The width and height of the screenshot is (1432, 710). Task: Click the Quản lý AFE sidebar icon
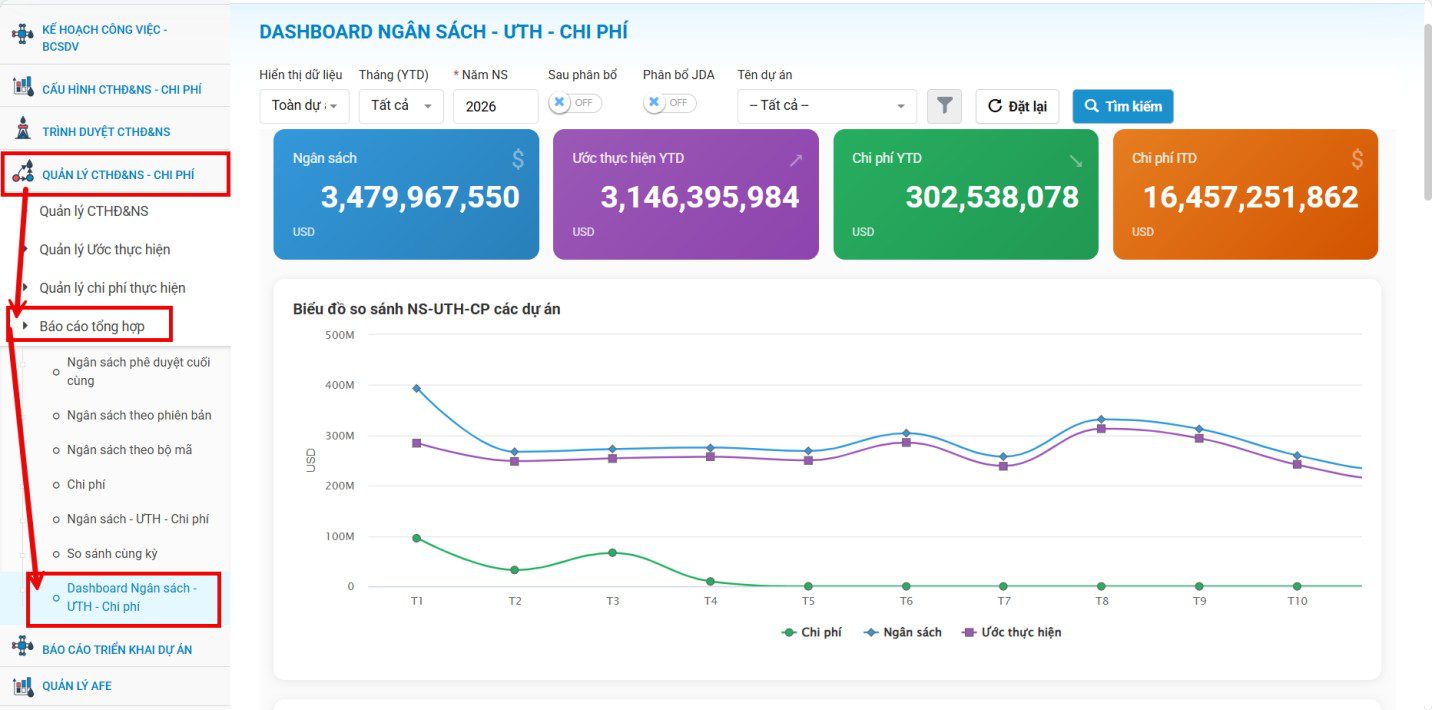point(22,686)
